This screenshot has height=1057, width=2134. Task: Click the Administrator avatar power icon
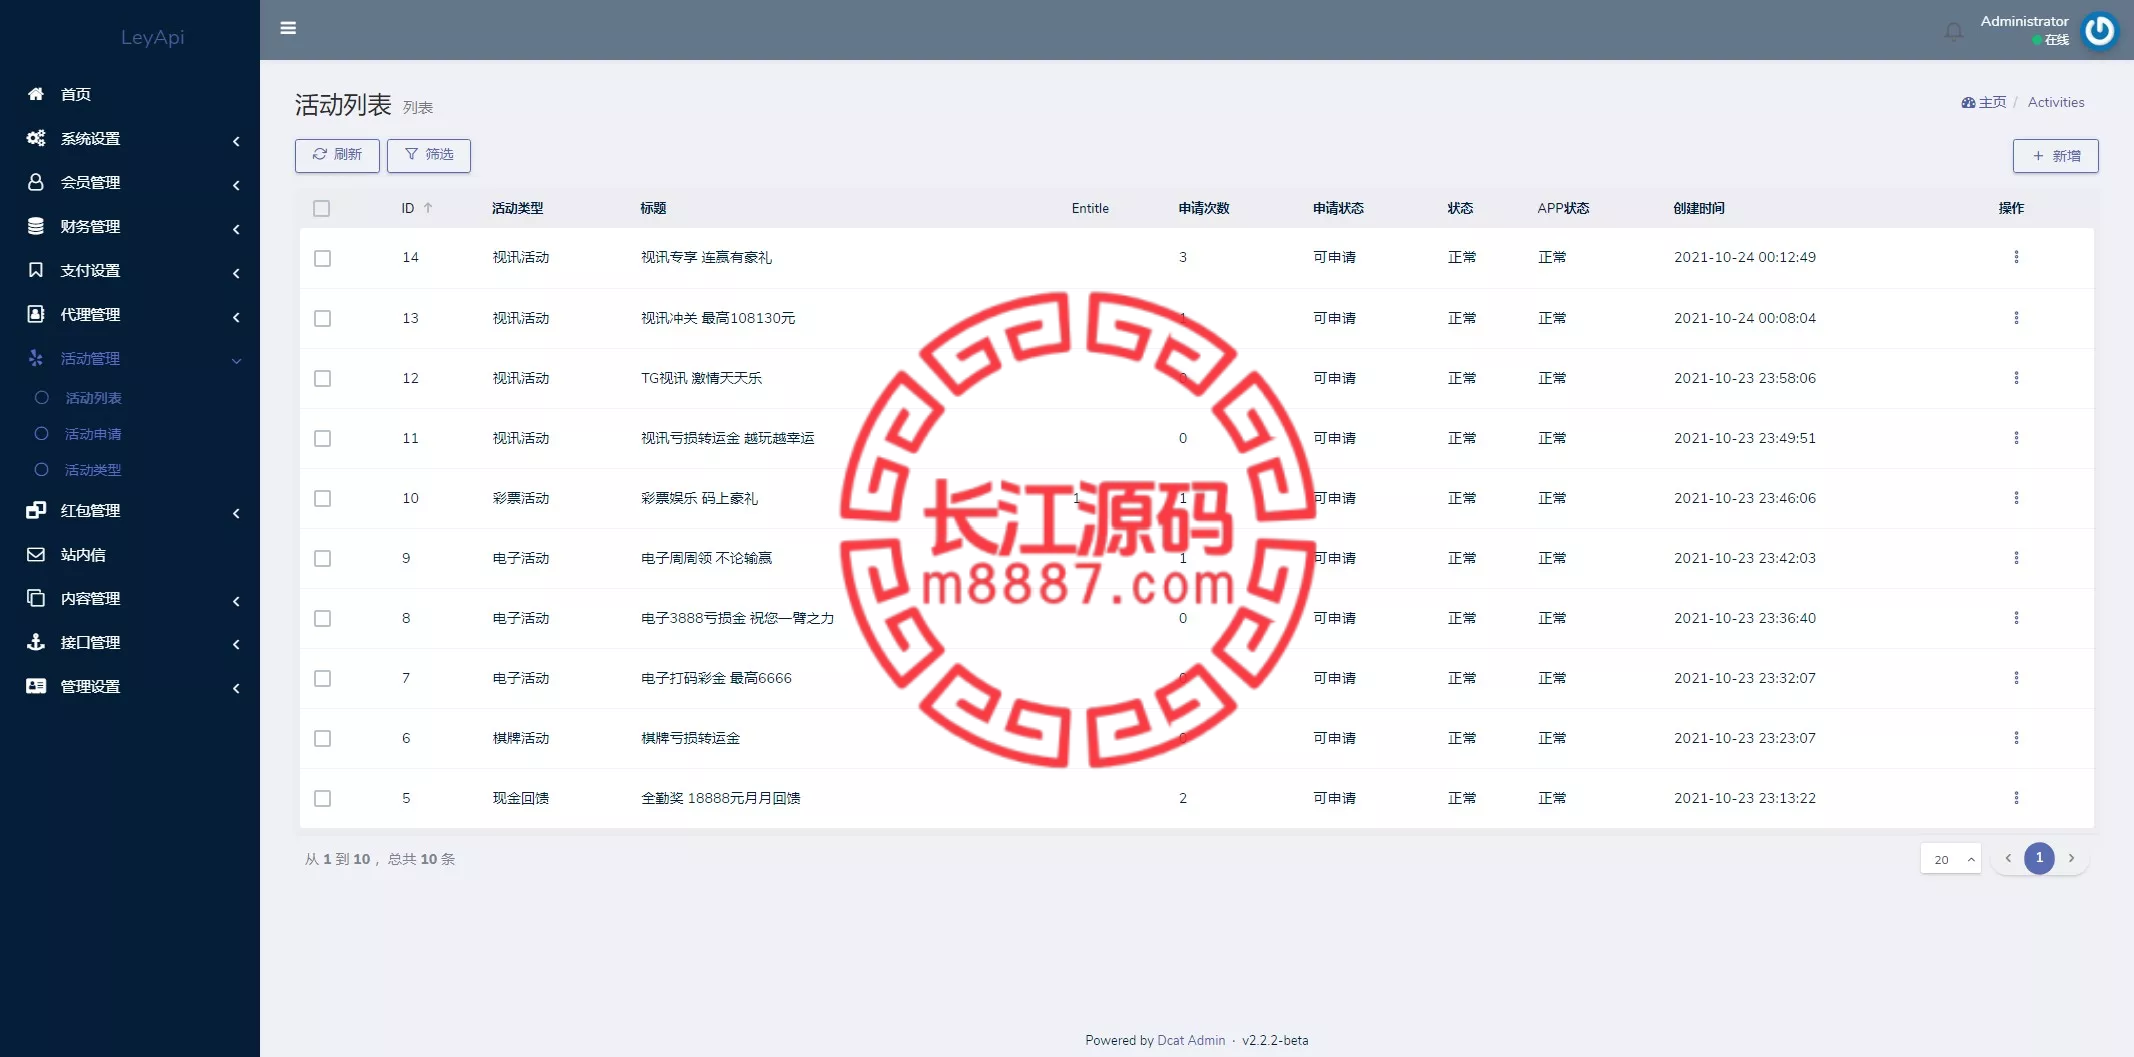pos(2100,30)
